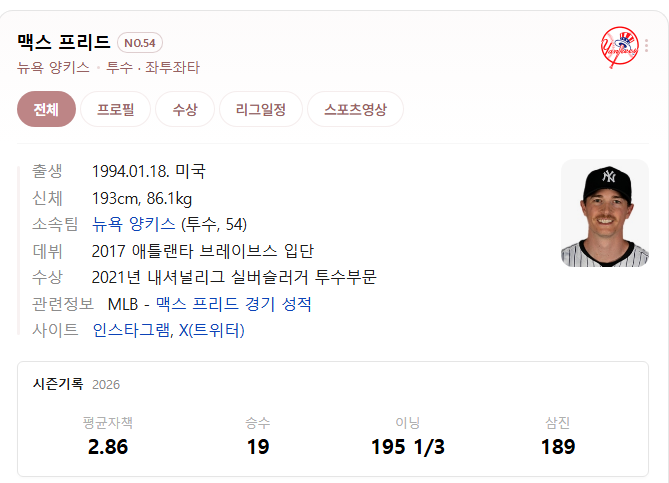Click the 승수 19 stat
Screen dimensions: 669x483
(x=258, y=436)
